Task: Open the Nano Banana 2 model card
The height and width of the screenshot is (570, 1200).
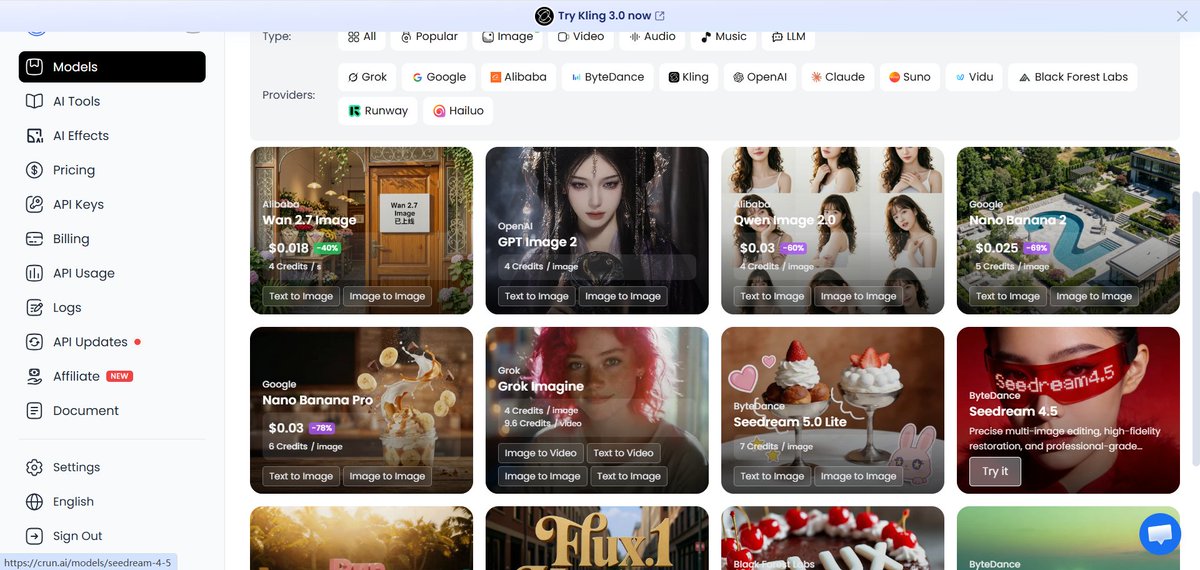Action: click(x=1068, y=230)
